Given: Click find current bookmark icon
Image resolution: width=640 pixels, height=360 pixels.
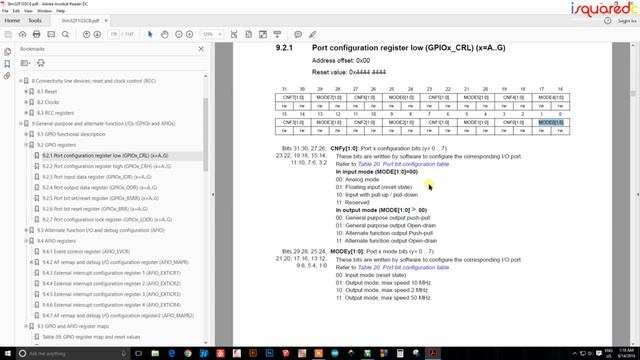Looking at the screenshot, I should (41, 63).
